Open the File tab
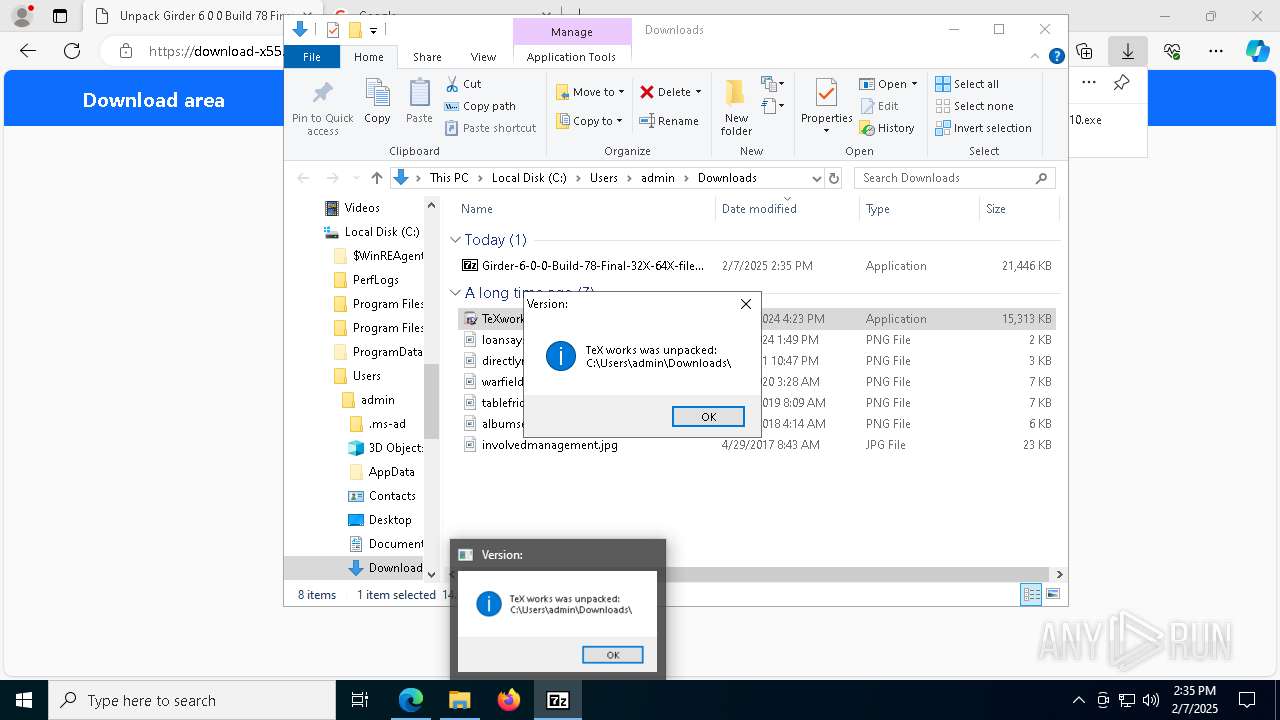Image resolution: width=1280 pixels, height=720 pixels. (x=312, y=57)
